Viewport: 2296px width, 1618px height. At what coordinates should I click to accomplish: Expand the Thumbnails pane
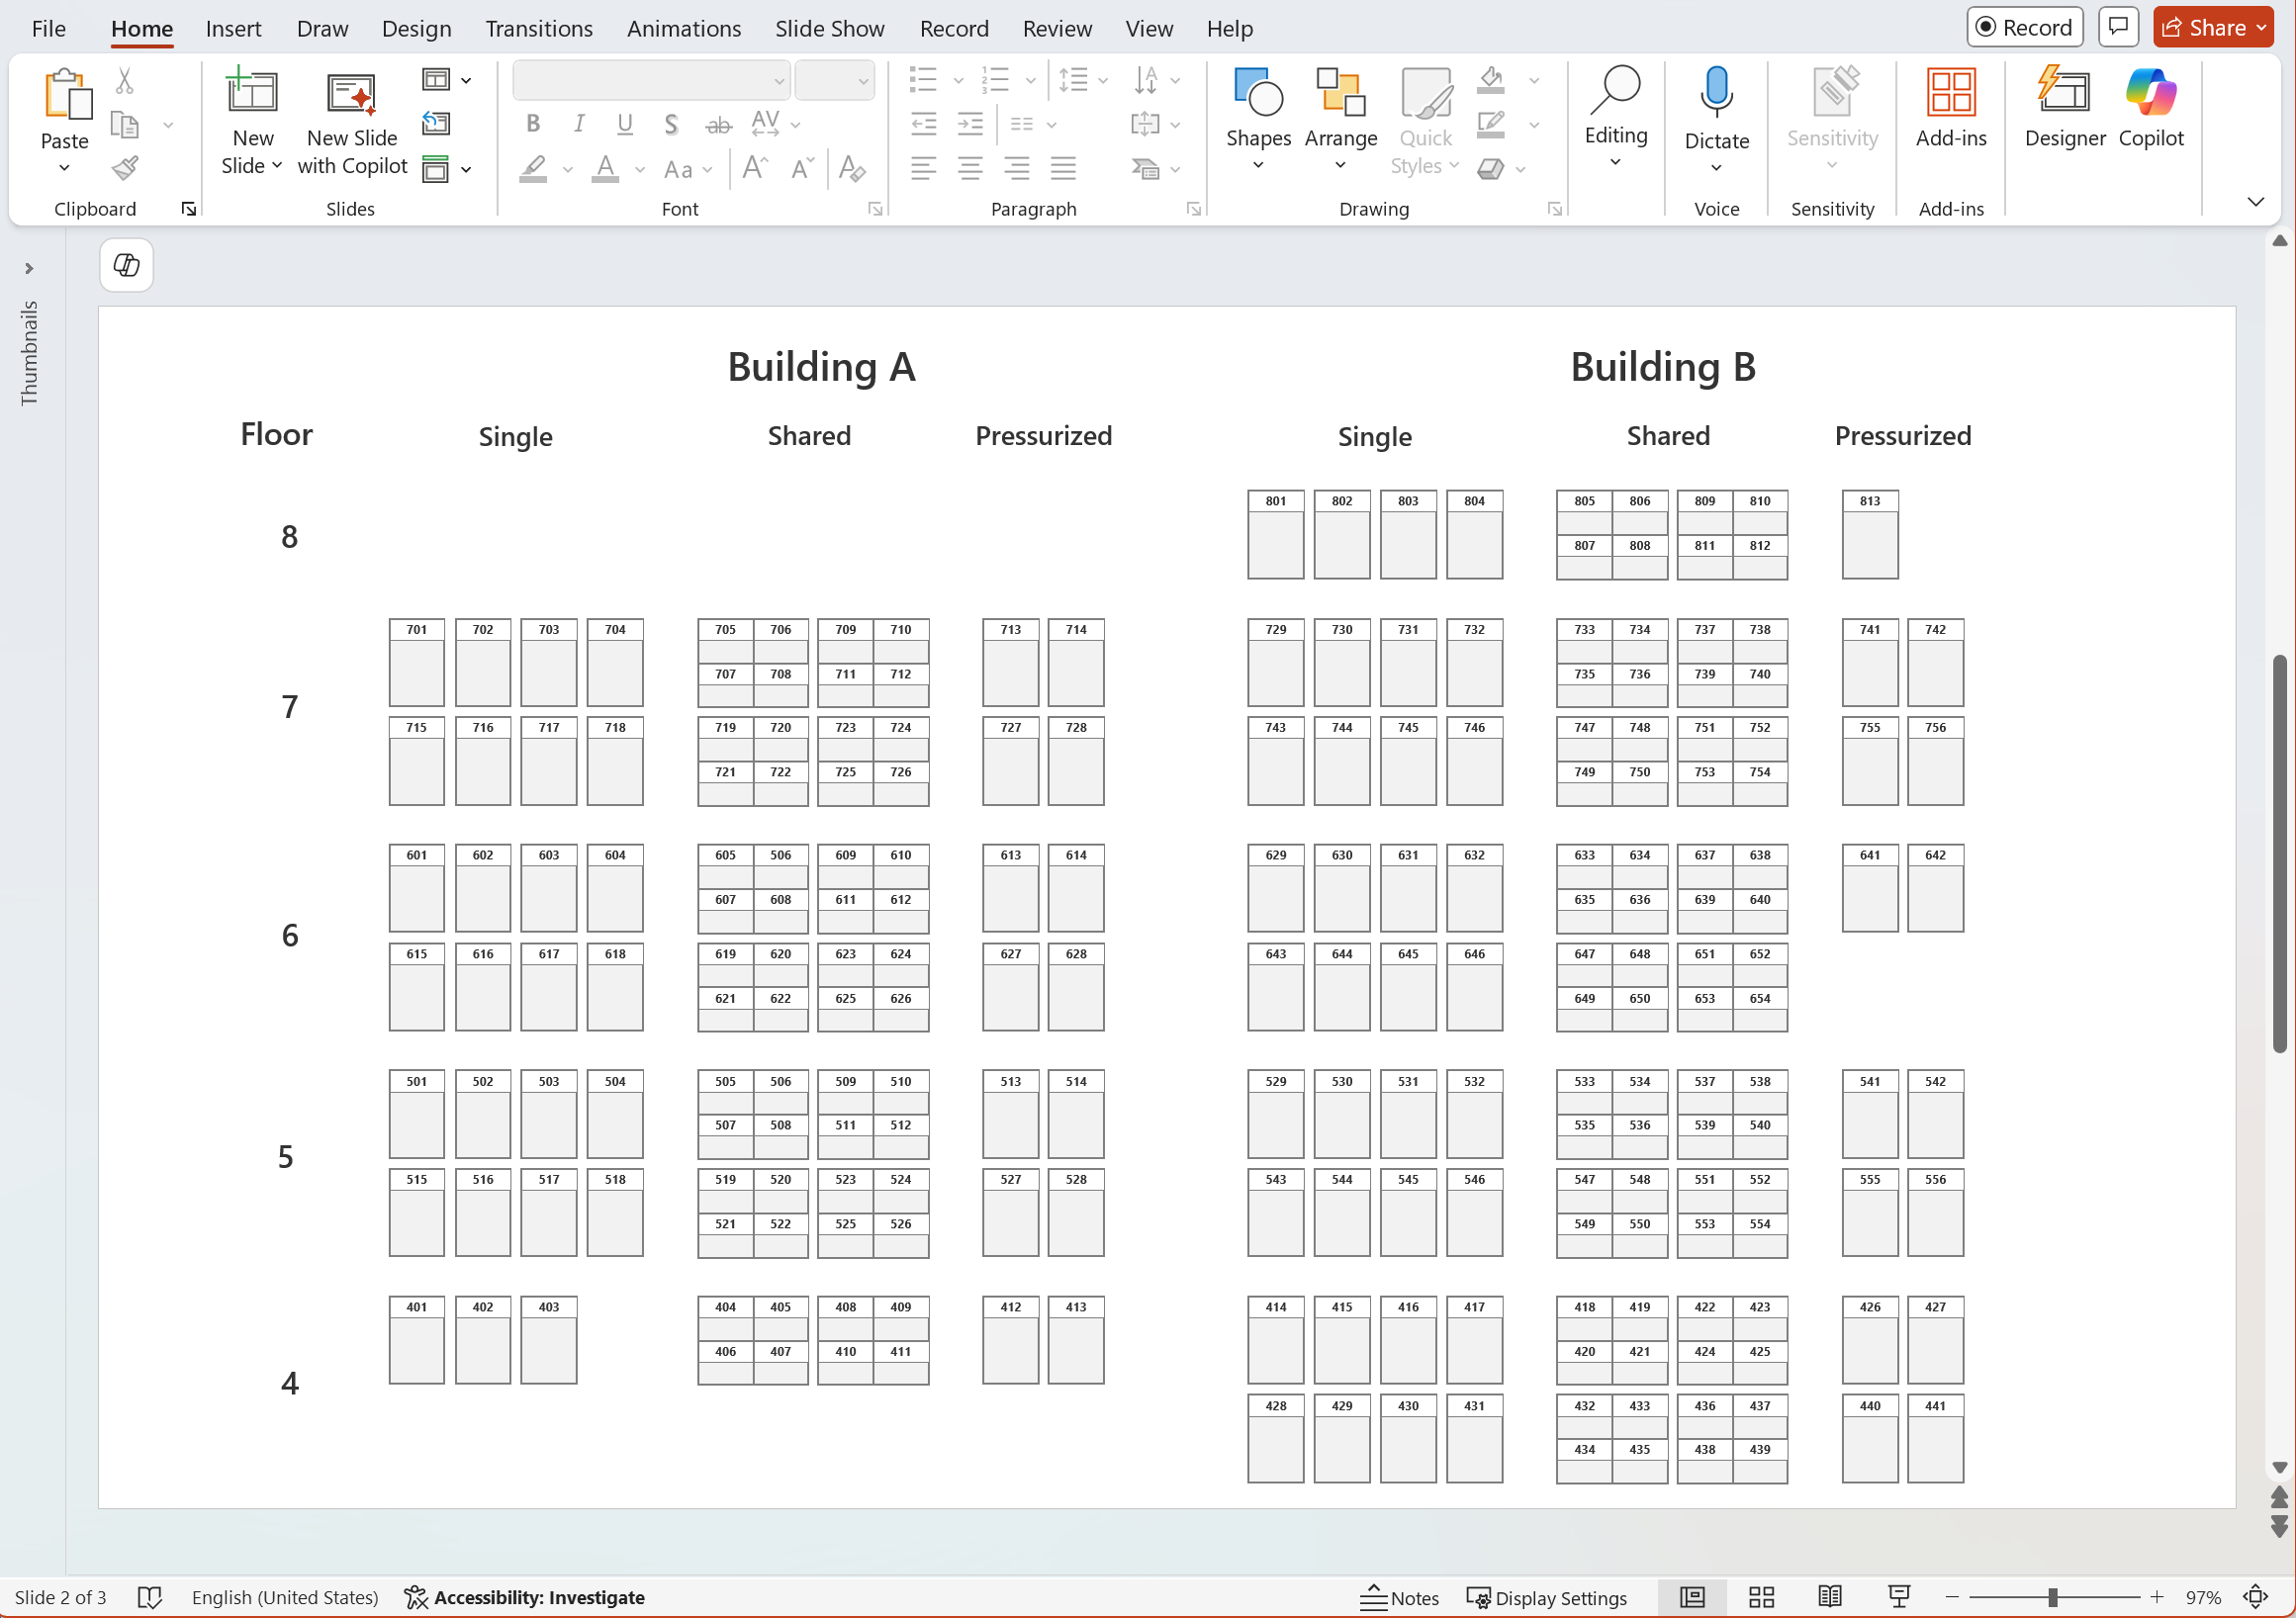tap(29, 268)
